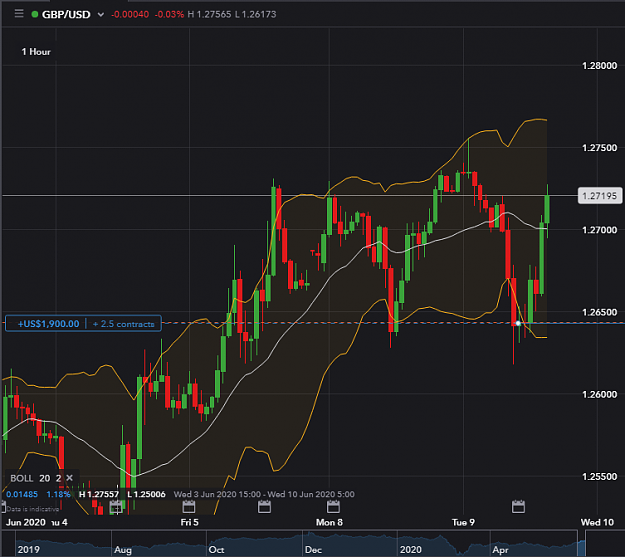This screenshot has width=625, height=557.
Task: Change the 1 Hour timeframe label
Action: click(x=36, y=52)
